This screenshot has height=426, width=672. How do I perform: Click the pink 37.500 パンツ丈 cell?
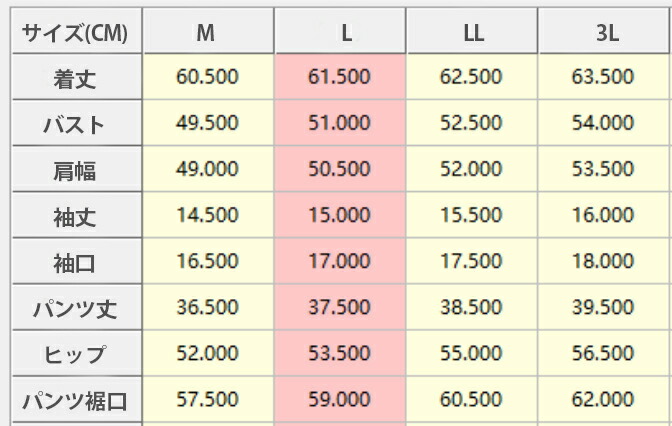pyautogui.click(x=340, y=308)
